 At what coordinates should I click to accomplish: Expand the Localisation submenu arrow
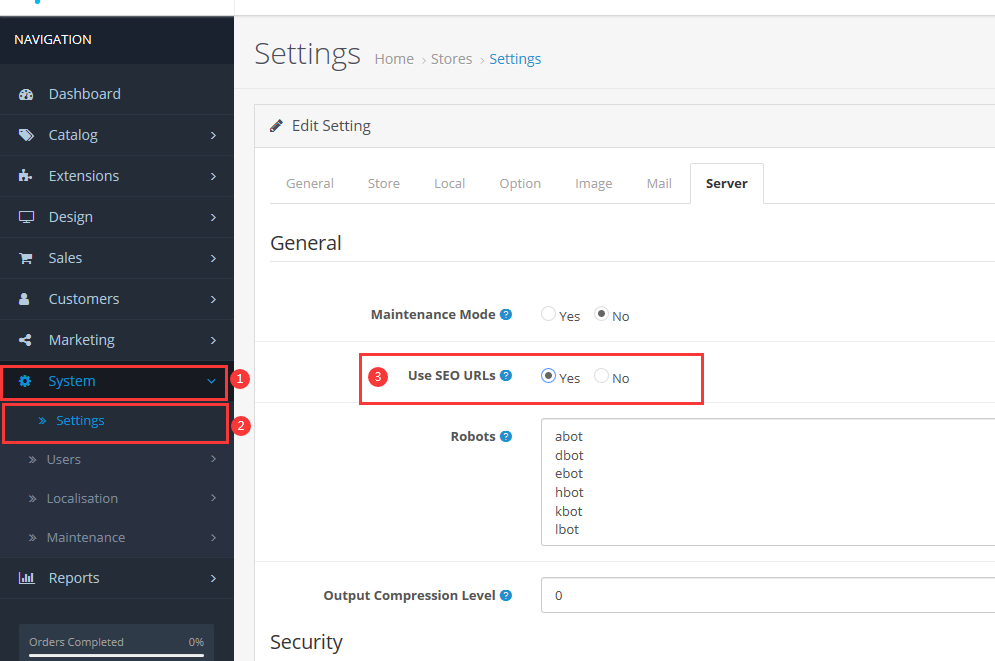pyautogui.click(x=213, y=498)
